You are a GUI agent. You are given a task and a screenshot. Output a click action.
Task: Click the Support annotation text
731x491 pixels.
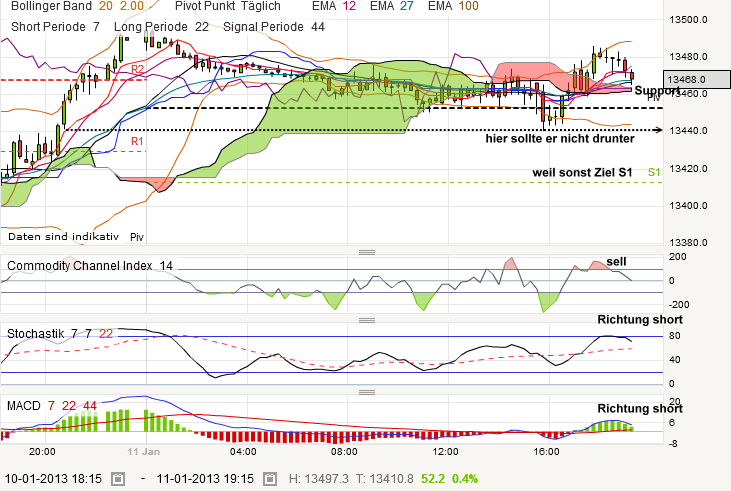coord(656,90)
